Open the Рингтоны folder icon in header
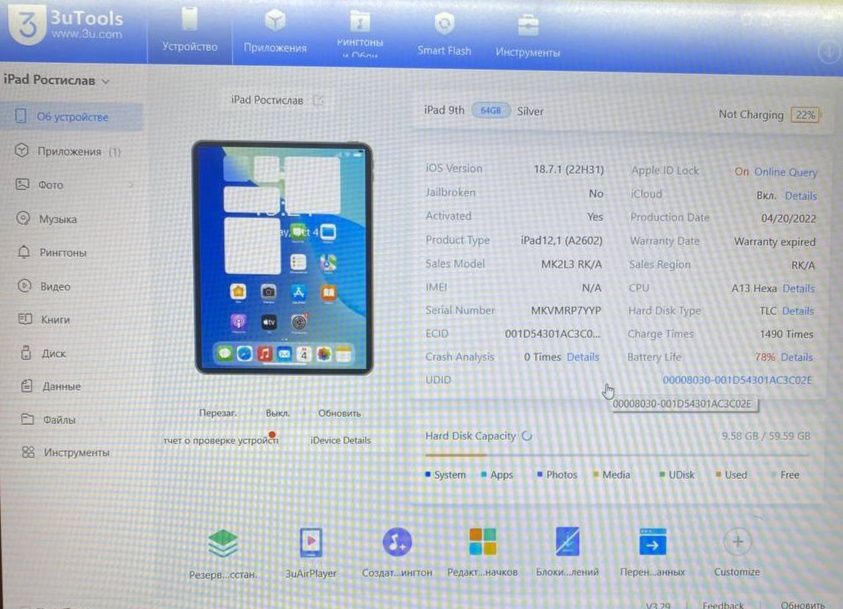 pyautogui.click(x=360, y=22)
